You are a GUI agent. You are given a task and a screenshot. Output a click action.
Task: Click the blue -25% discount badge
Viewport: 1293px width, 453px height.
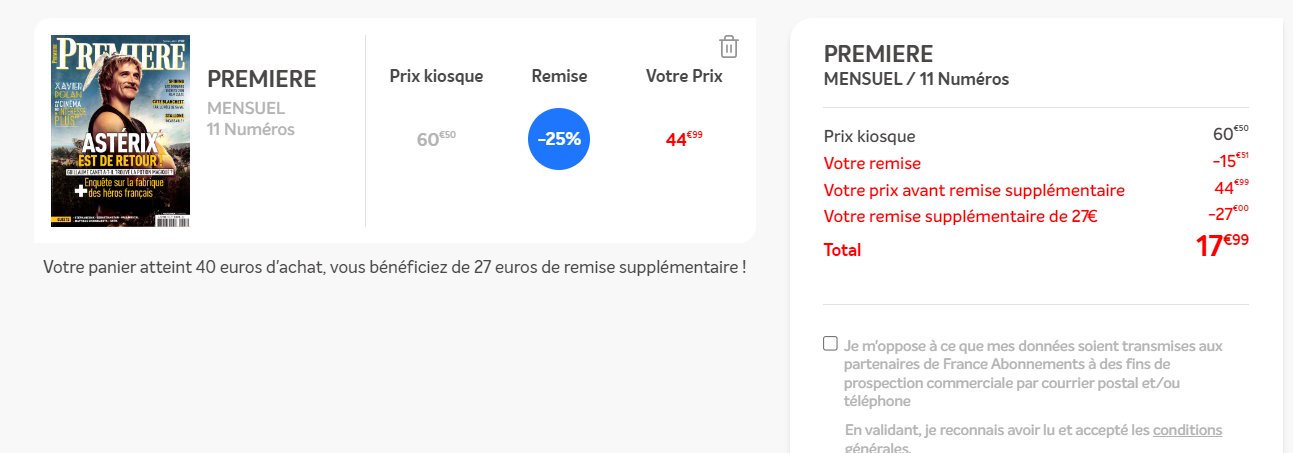point(559,139)
